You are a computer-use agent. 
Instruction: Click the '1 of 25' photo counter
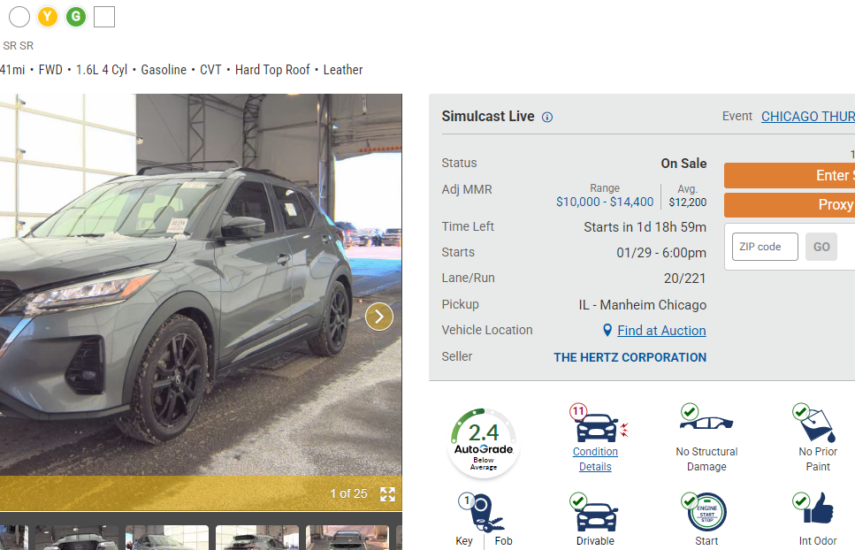click(348, 494)
